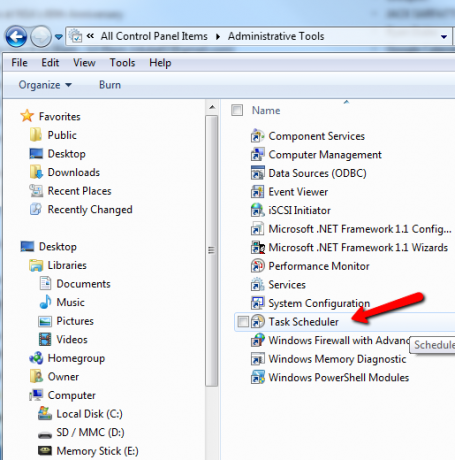Viewport: 455px width, 460px height.
Task: Select the iSCSI Initiator globe icon
Action: pyautogui.click(x=258, y=210)
